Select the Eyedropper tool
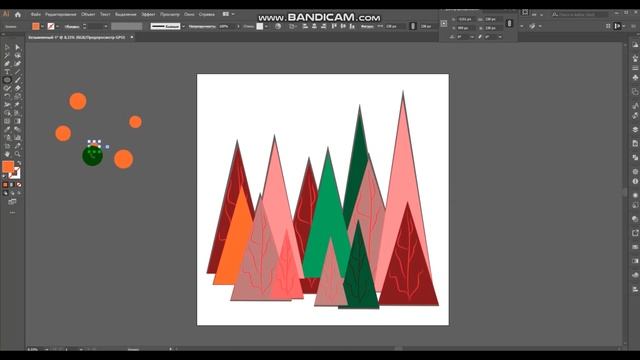This screenshot has height=360, width=640. (7, 129)
